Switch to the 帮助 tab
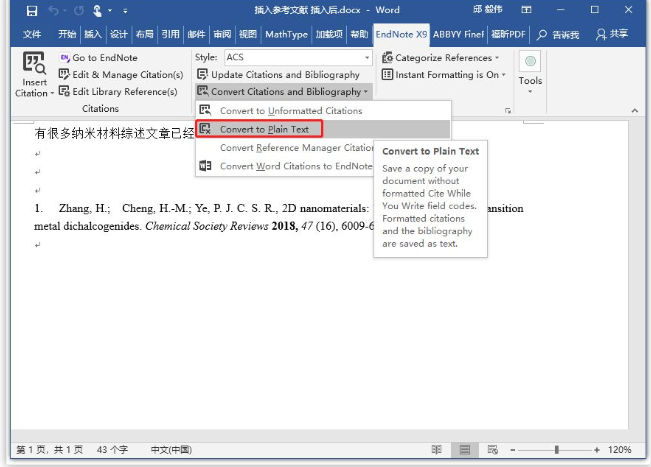Screen dimensions: 651x467 pyautogui.click(x=359, y=34)
